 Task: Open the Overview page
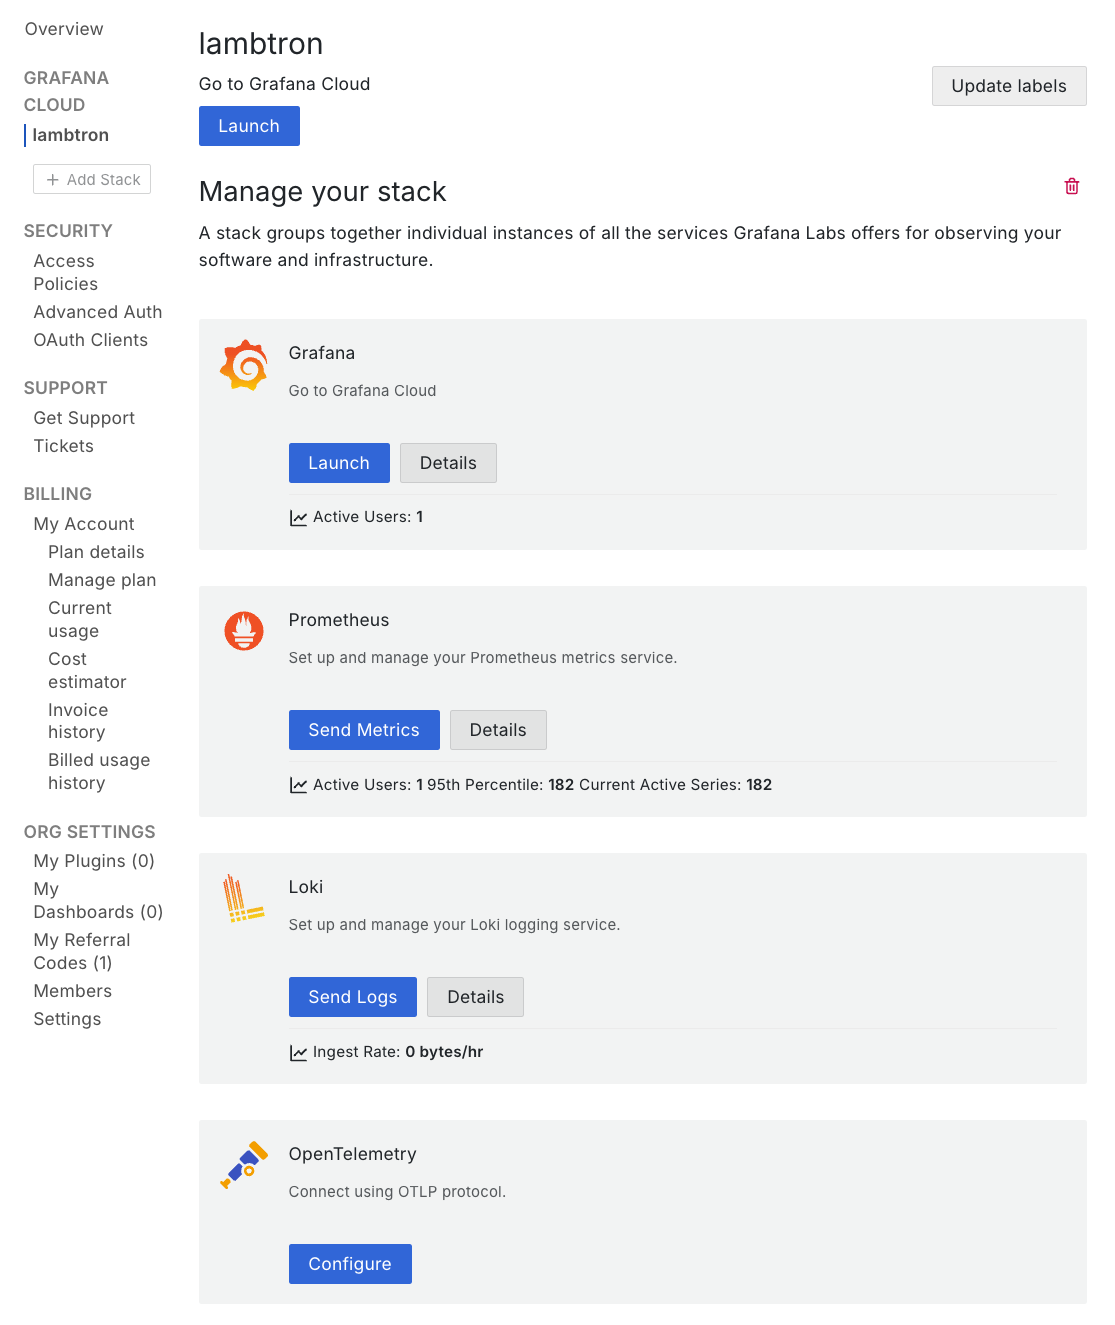[x=63, y=28]
